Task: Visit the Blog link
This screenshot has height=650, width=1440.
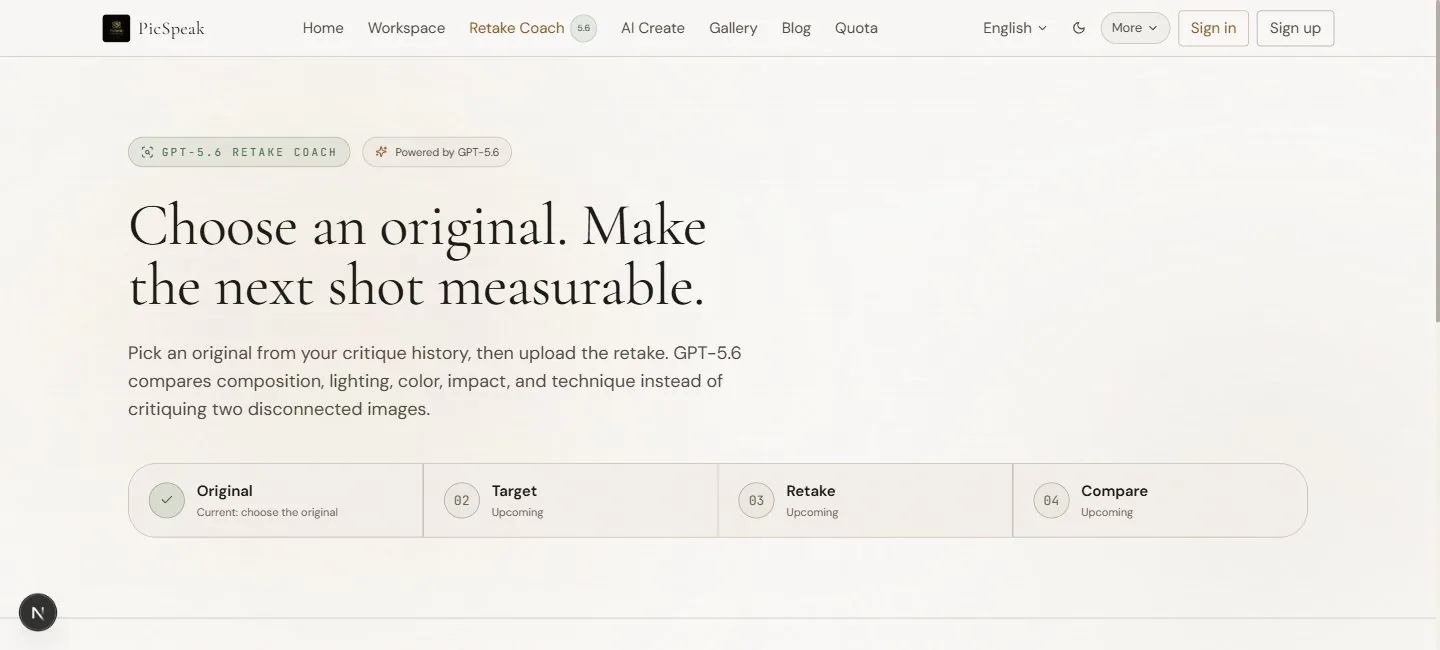Action: point(796,28)
